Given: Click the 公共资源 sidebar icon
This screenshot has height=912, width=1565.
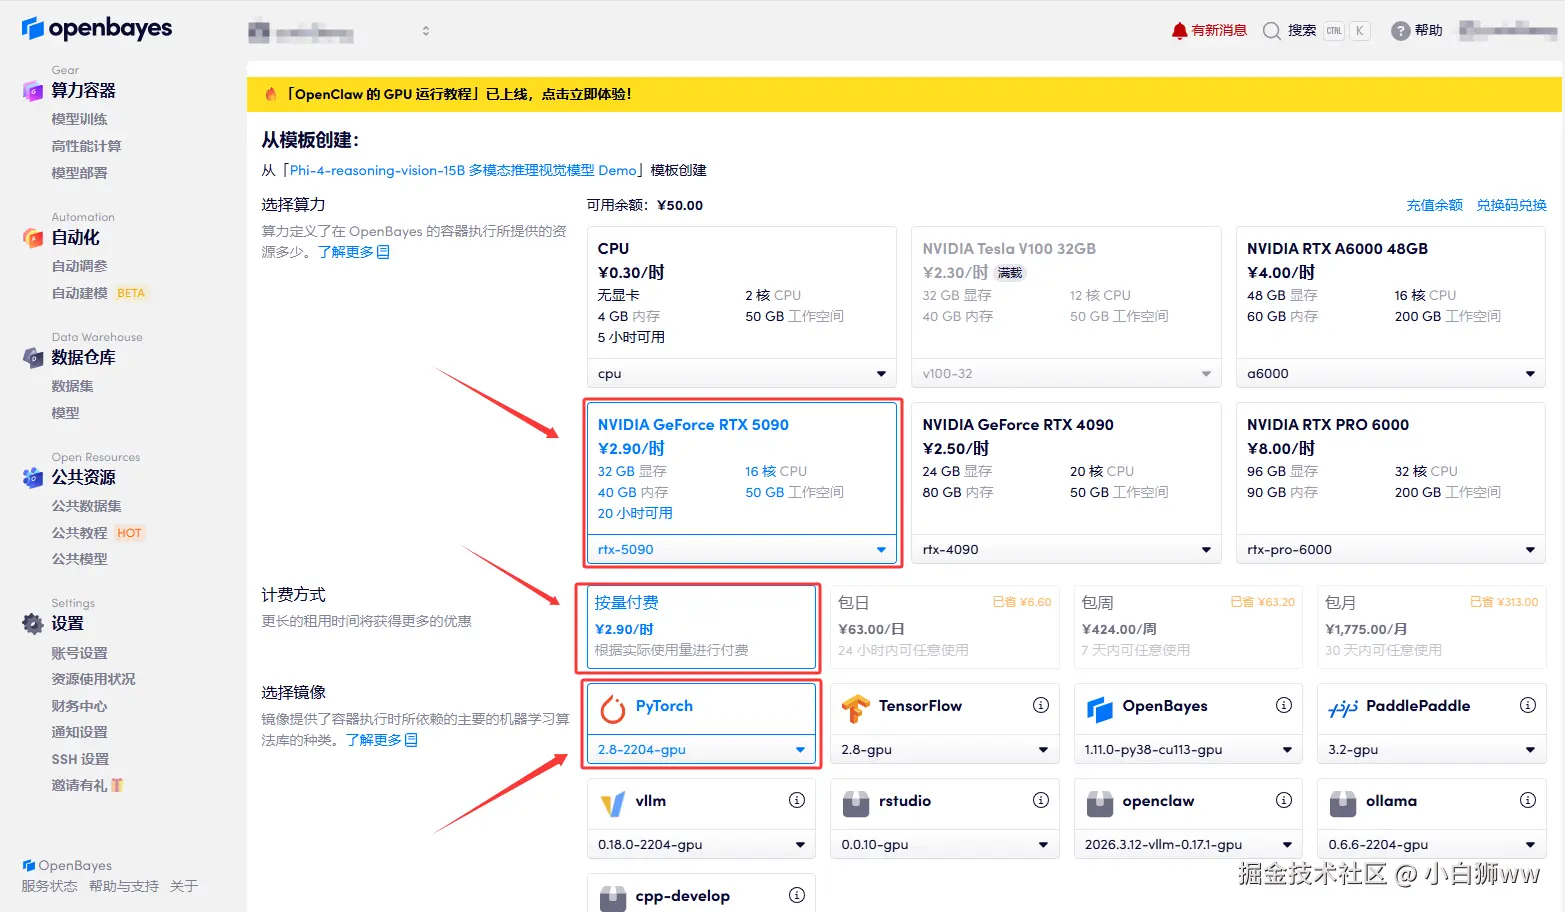Looking at the screenshot, I should click(x=33, y=478).
